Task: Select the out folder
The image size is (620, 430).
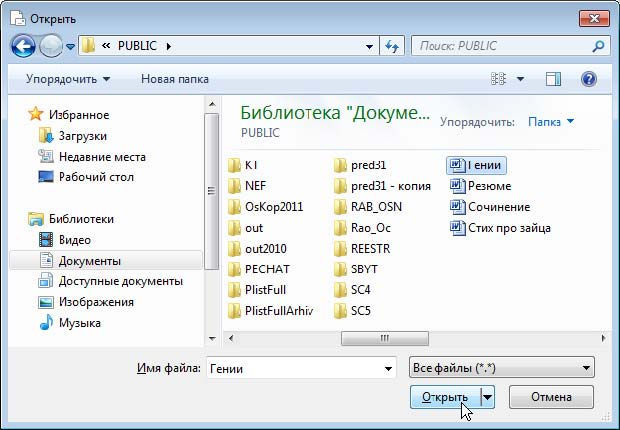Action: pyautogui.click(x=246, y=228)
